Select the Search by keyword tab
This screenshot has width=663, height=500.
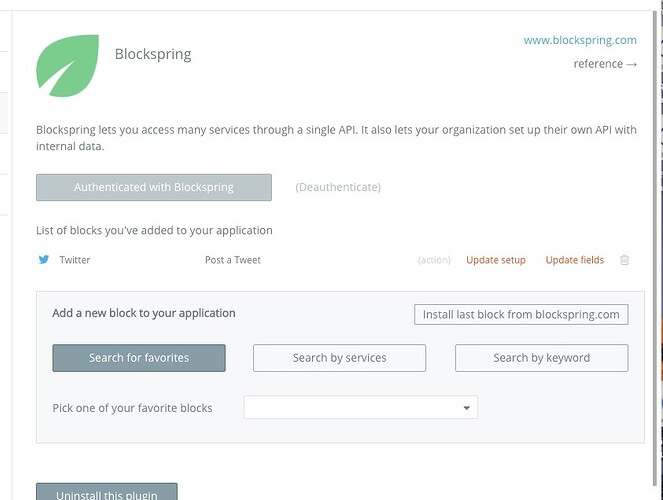point(542,358)
